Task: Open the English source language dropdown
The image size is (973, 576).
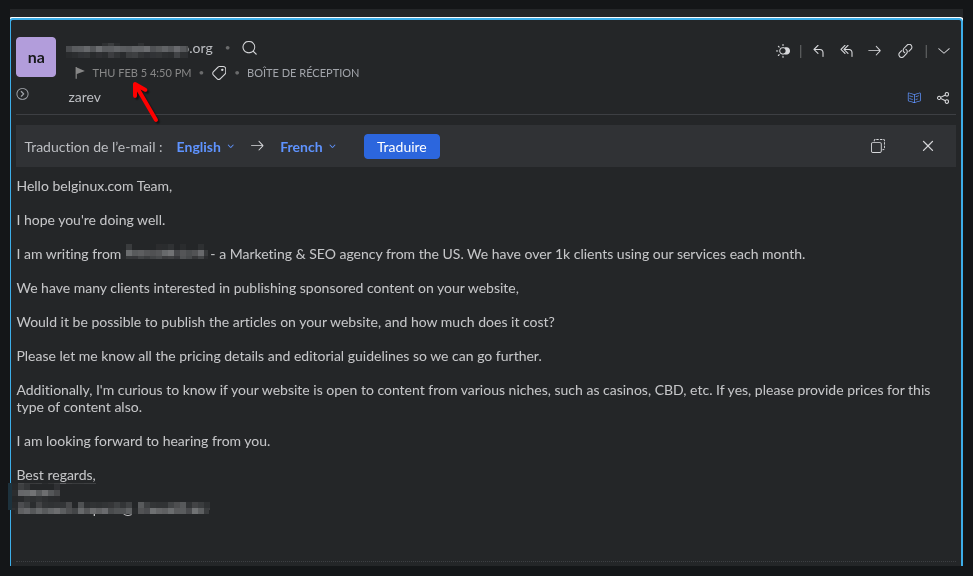Action: [x=205, y=147]
